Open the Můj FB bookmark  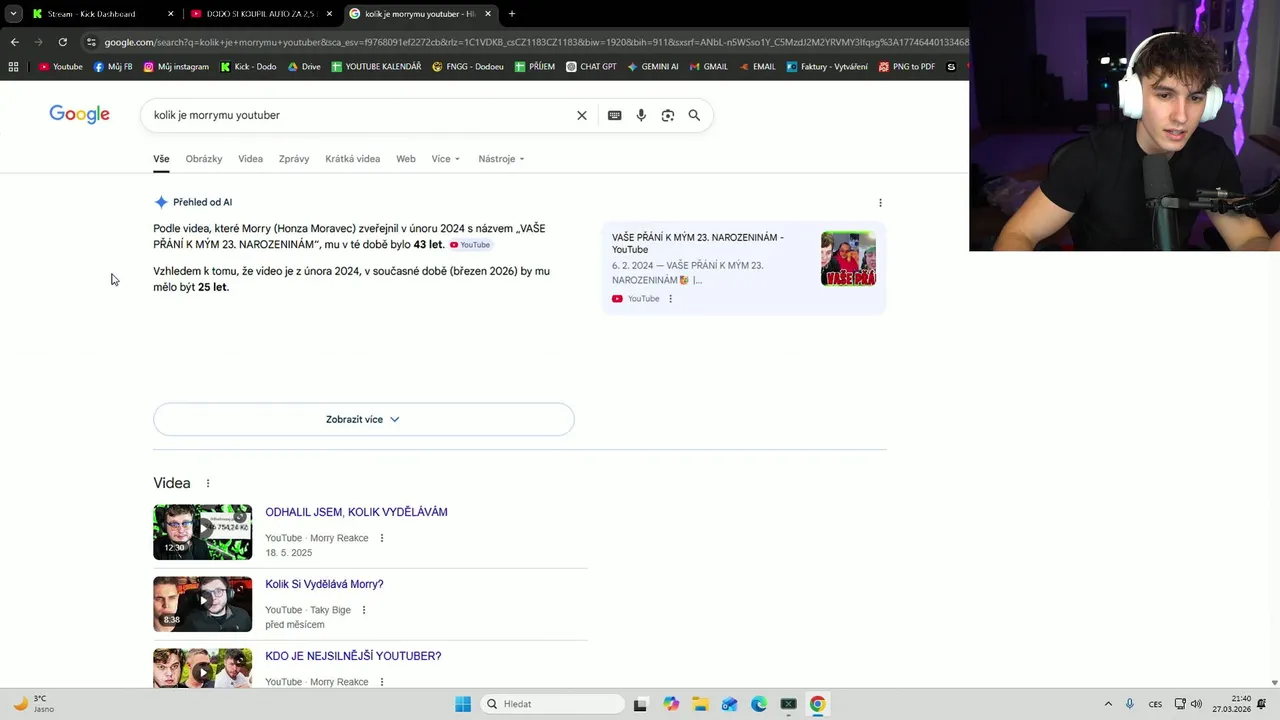tap(113, 67)
